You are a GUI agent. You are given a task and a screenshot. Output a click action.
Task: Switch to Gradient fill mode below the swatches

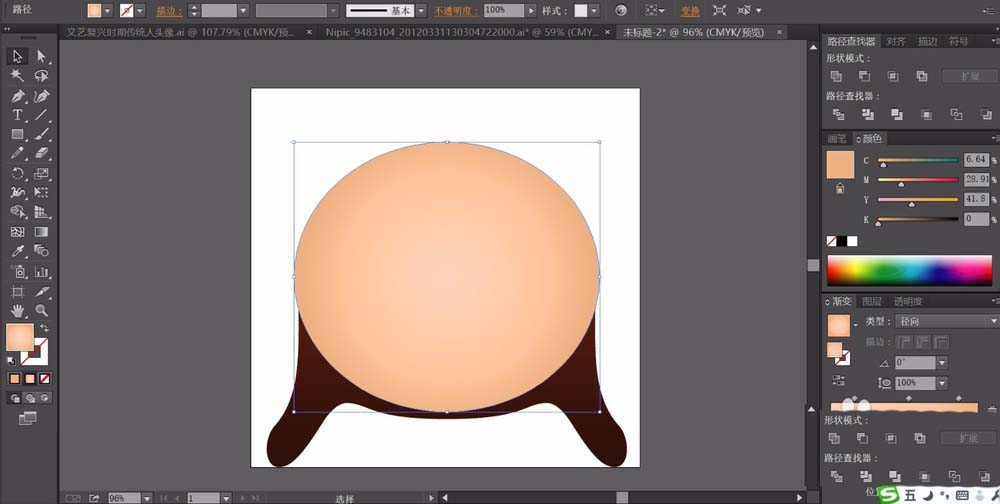pos(29,379)
